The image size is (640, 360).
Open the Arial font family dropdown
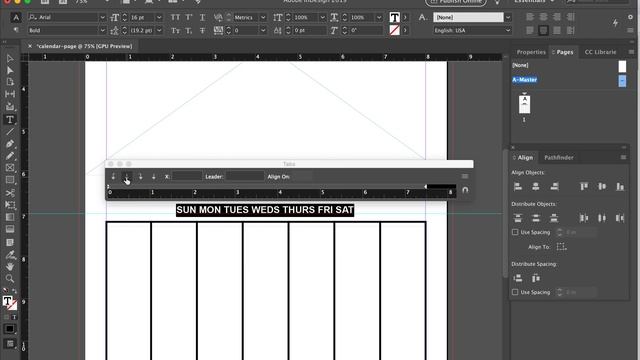point(102,18)
